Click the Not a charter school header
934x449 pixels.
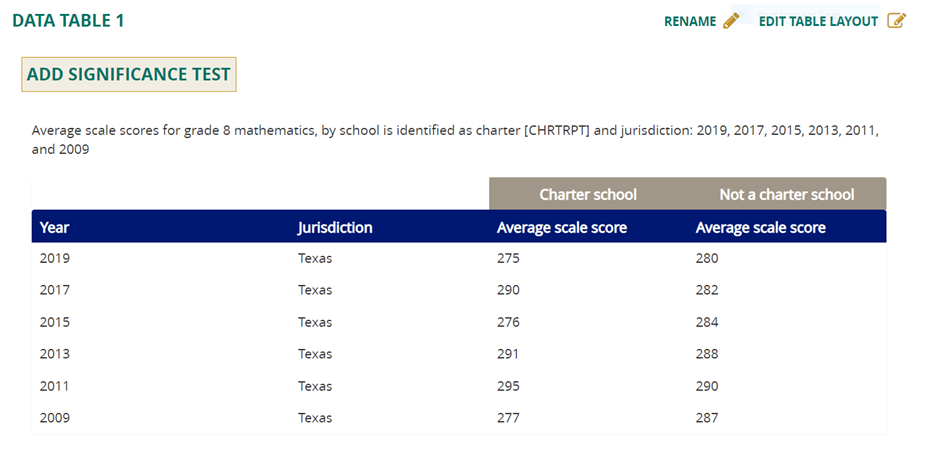(x=786, y=194)
